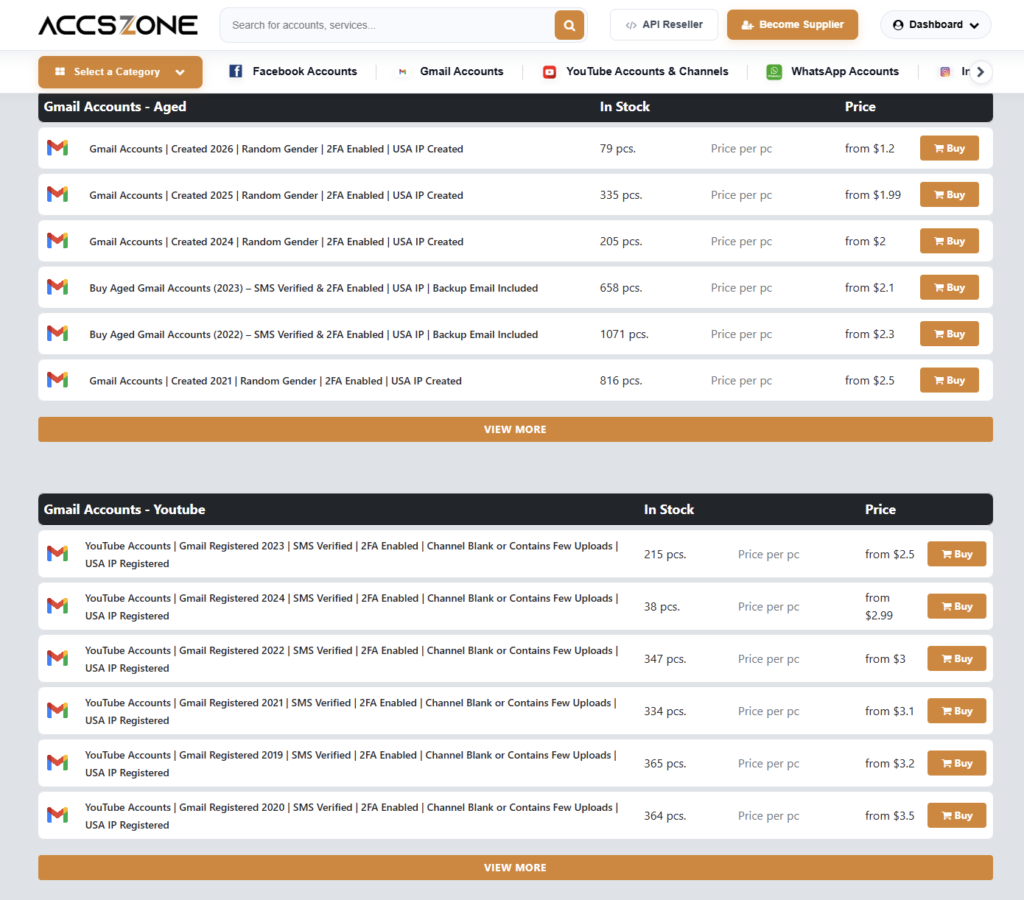The image size is (1024, 900).
Task: Open Buy Aged Gmail Accounts (2022) title
Action: (x=313, y=334)
